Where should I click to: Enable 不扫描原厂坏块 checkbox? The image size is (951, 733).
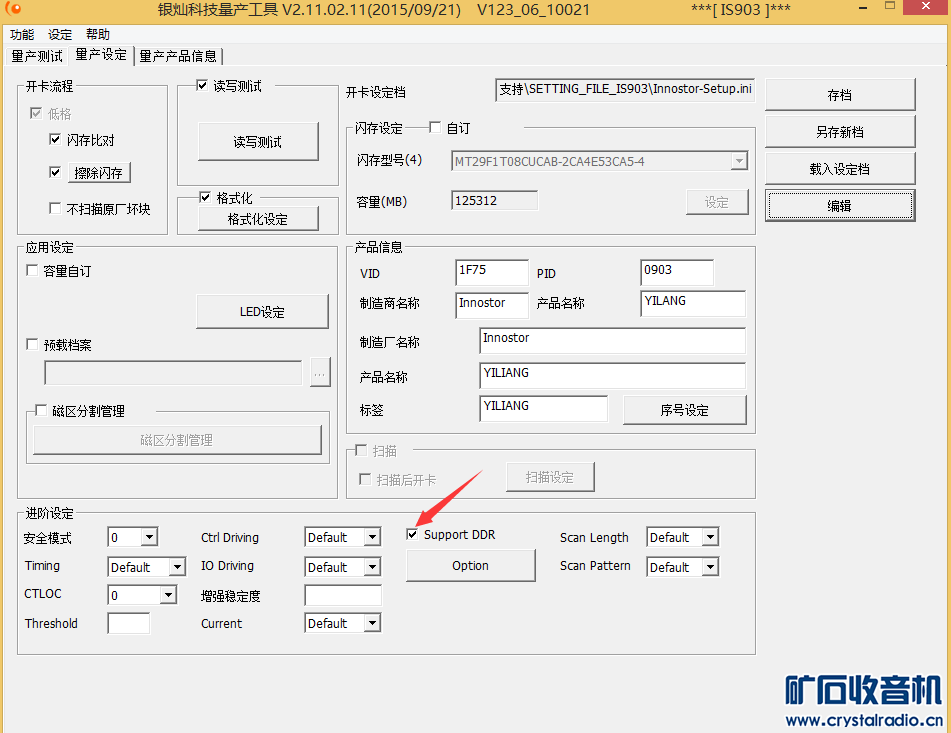(x=55, y=209)
